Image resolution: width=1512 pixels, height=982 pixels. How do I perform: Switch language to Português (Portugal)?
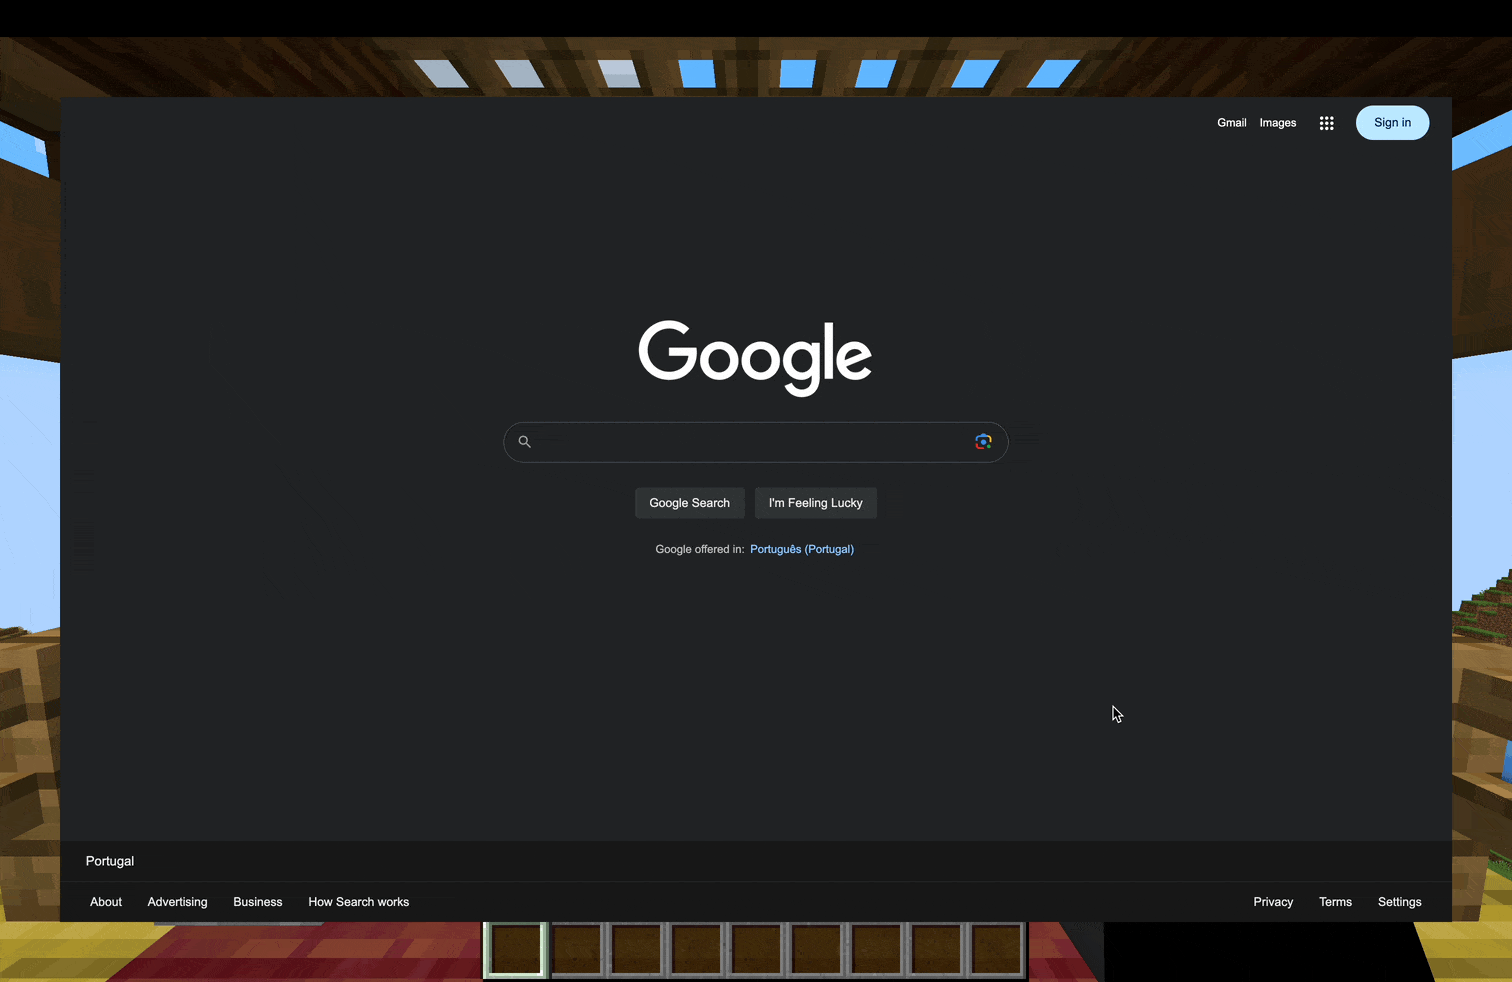coord(801,549)
